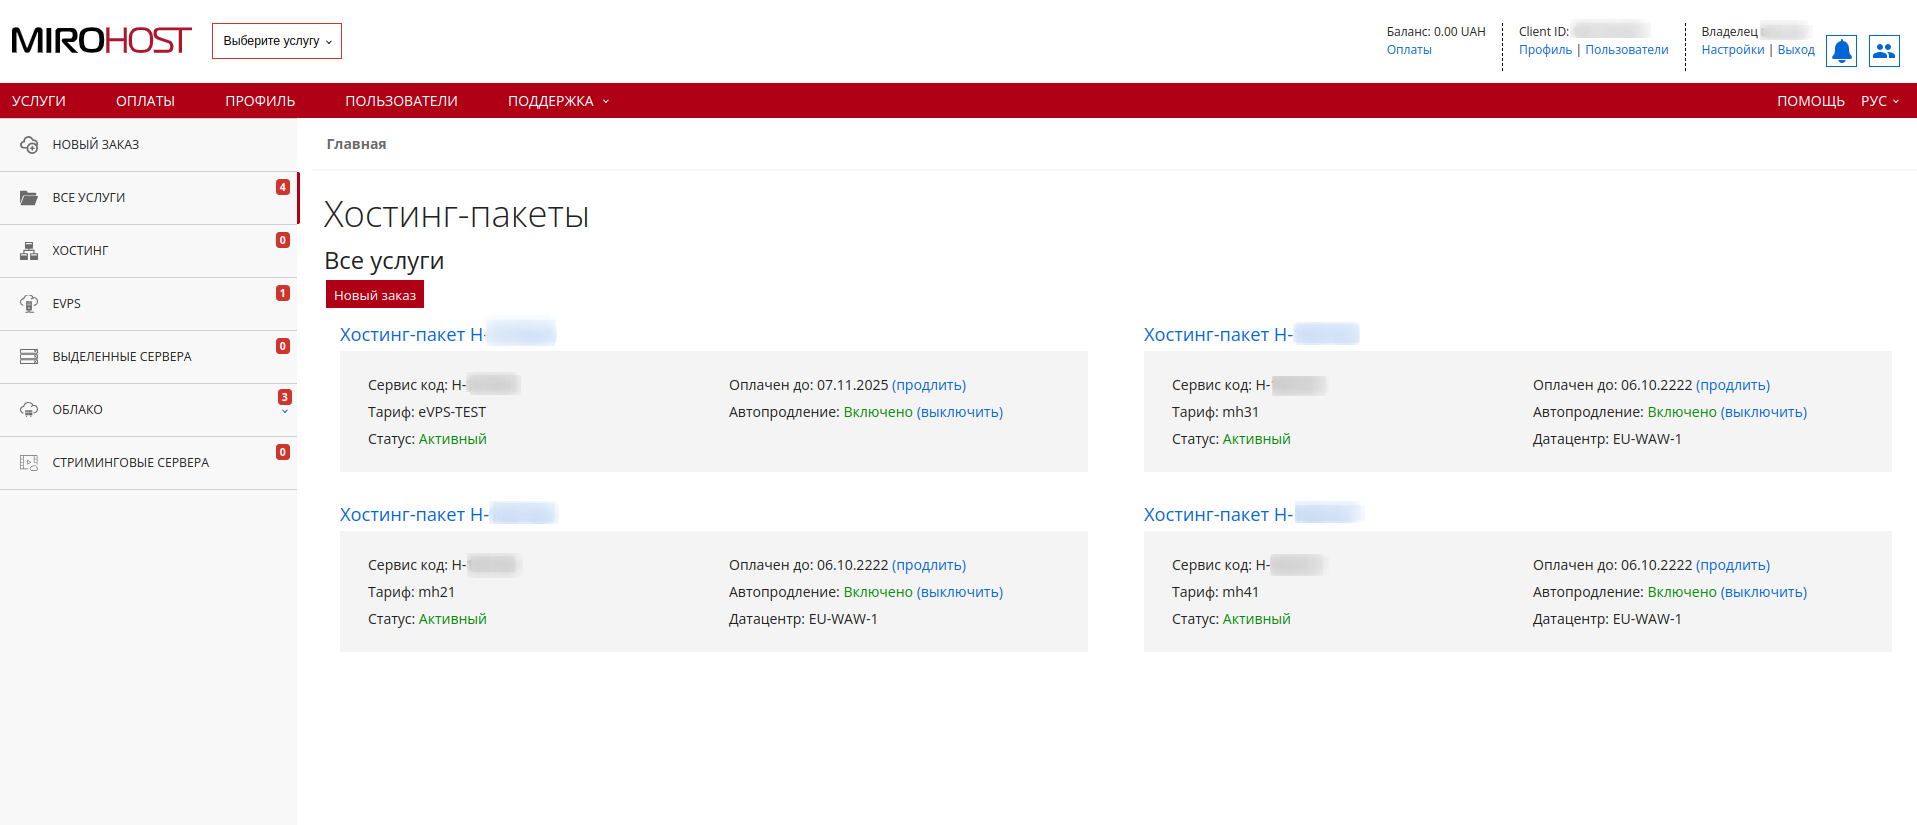Screen dimensions: 1917x825
Task: Expand the Поддержка menu
Action: (x=558, y=101)
